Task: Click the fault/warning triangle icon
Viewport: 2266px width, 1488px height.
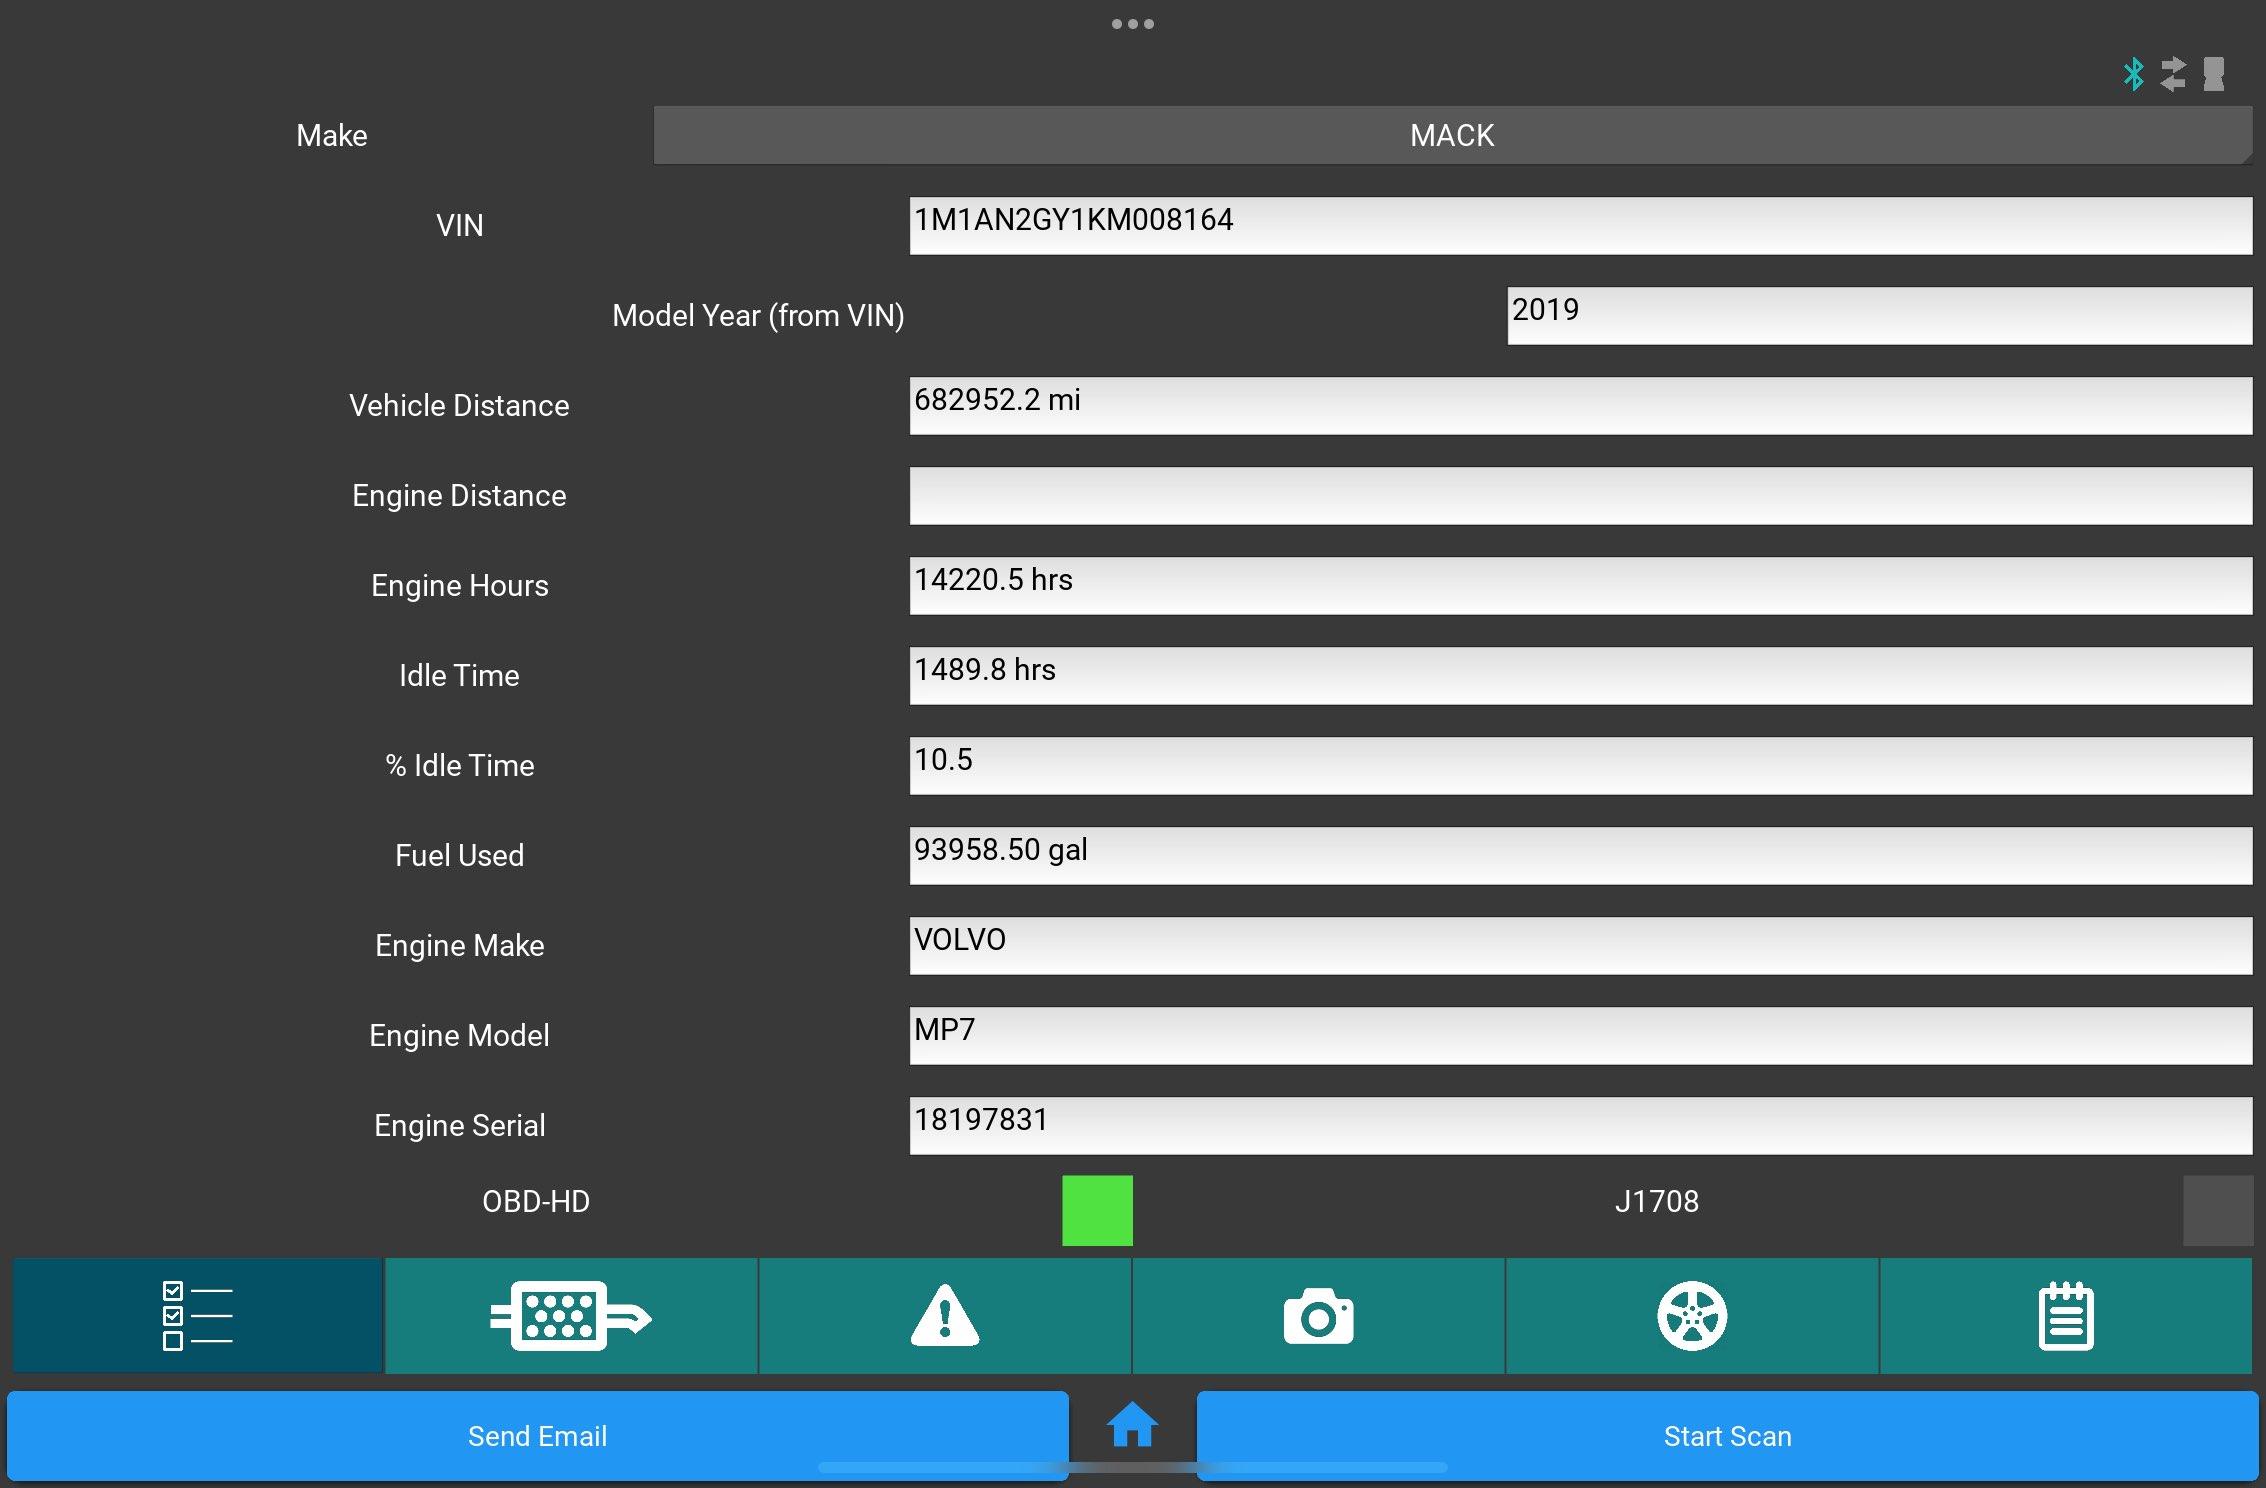Action: 945,1312
